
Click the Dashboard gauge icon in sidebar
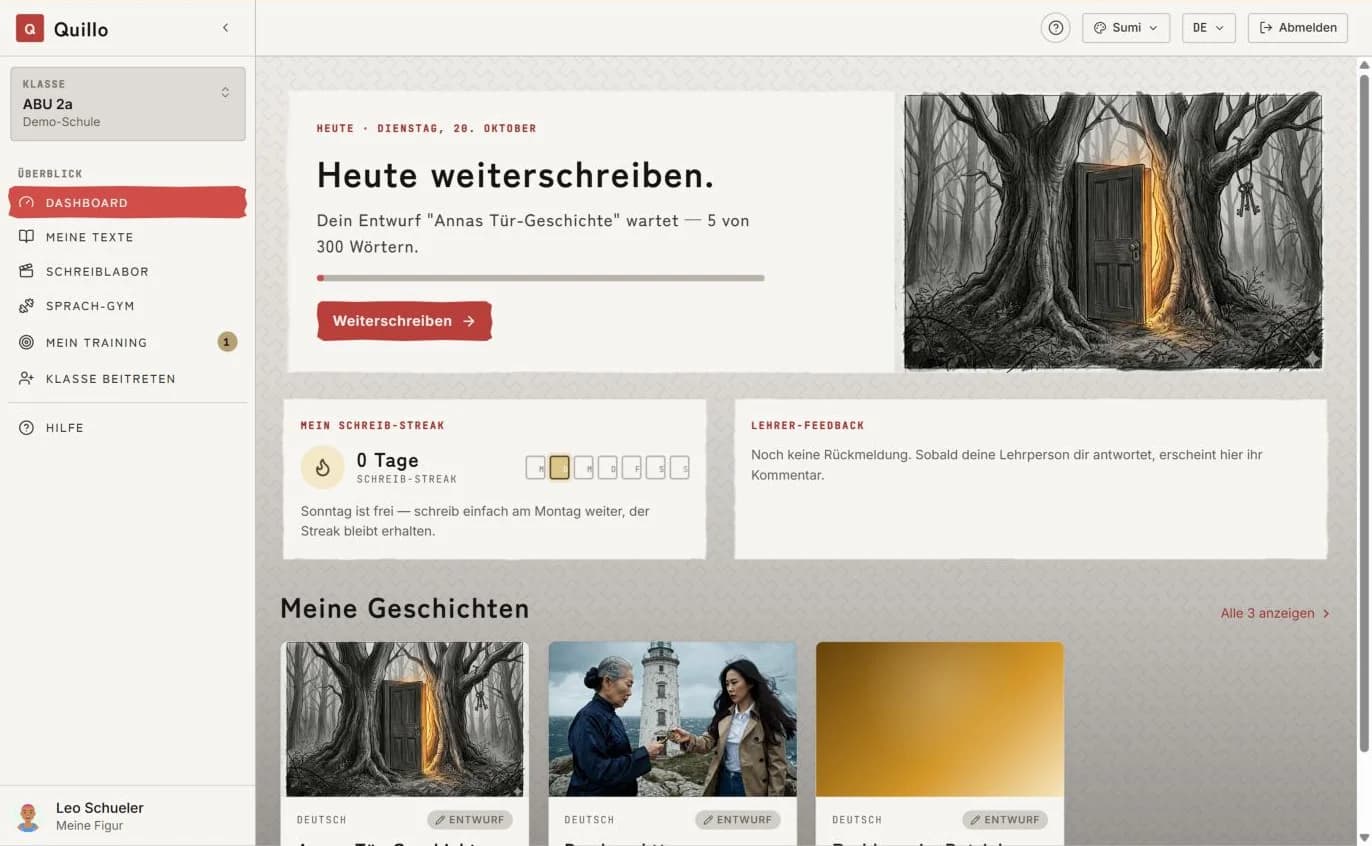pyautogui.click(x=26, y=203)
